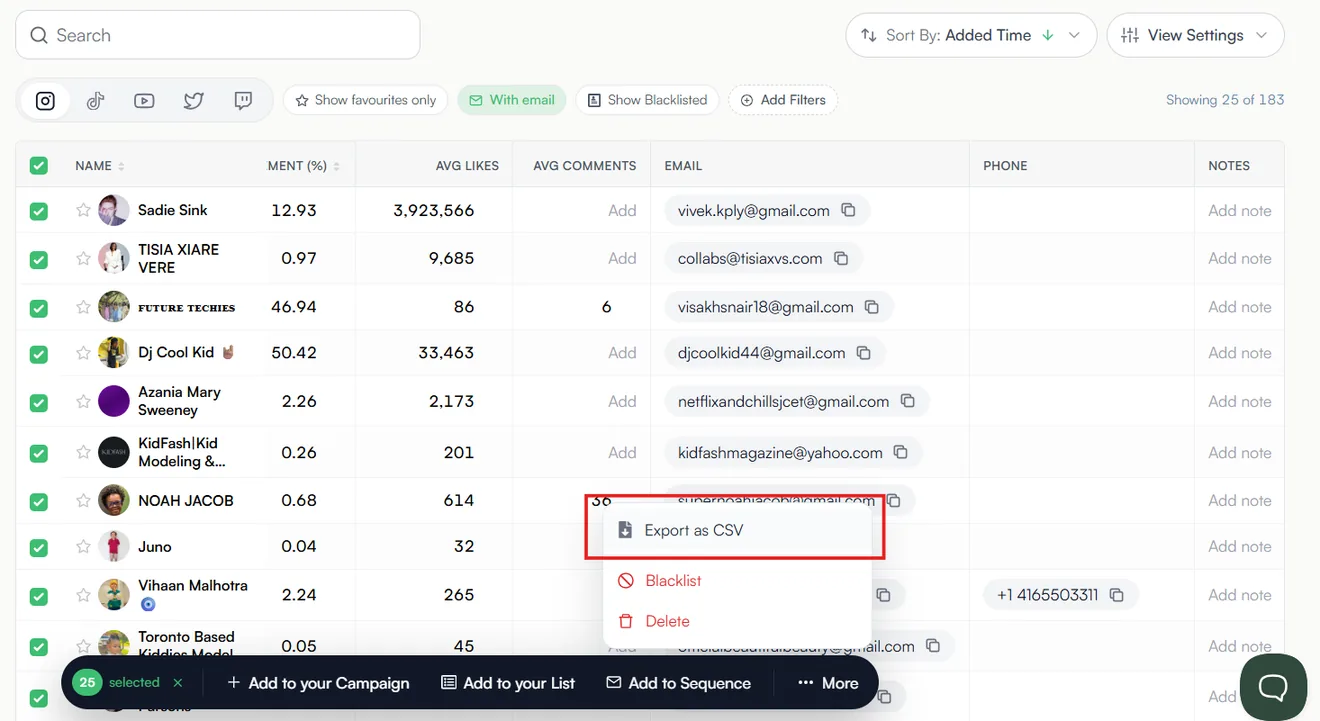Click Add to your Campaign

coord(318,683)
